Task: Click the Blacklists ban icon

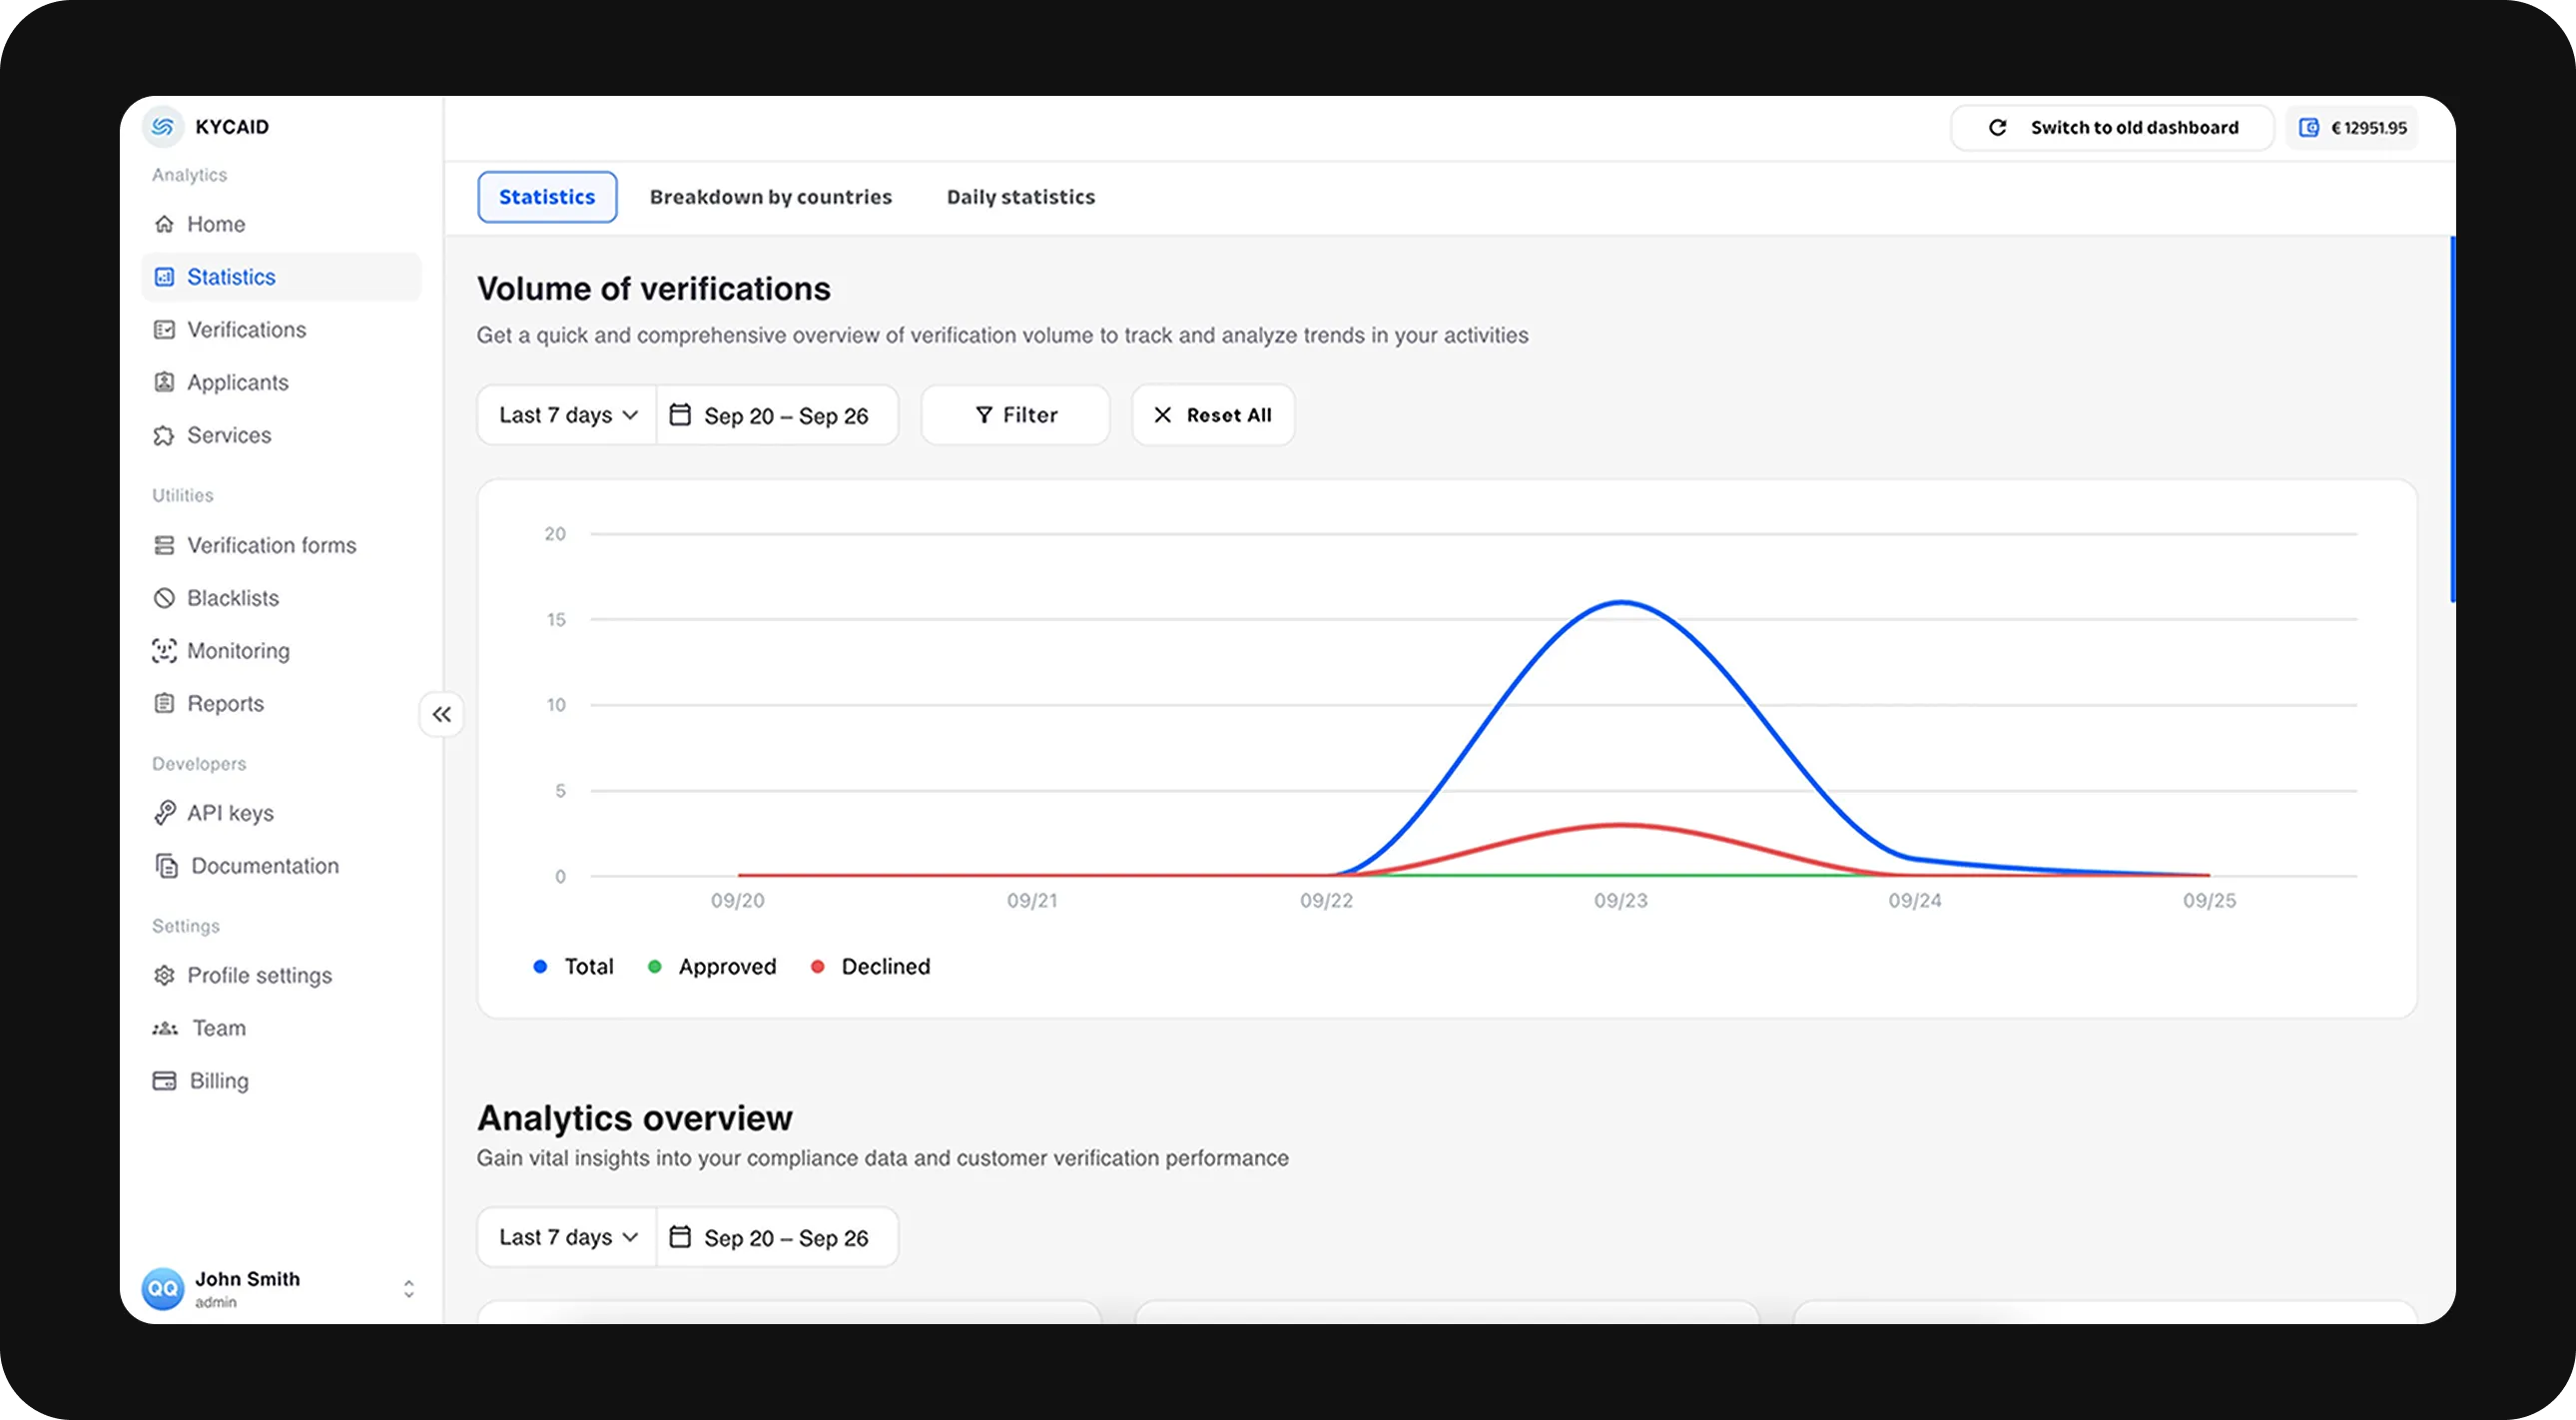Action: [x=164, y=598]
